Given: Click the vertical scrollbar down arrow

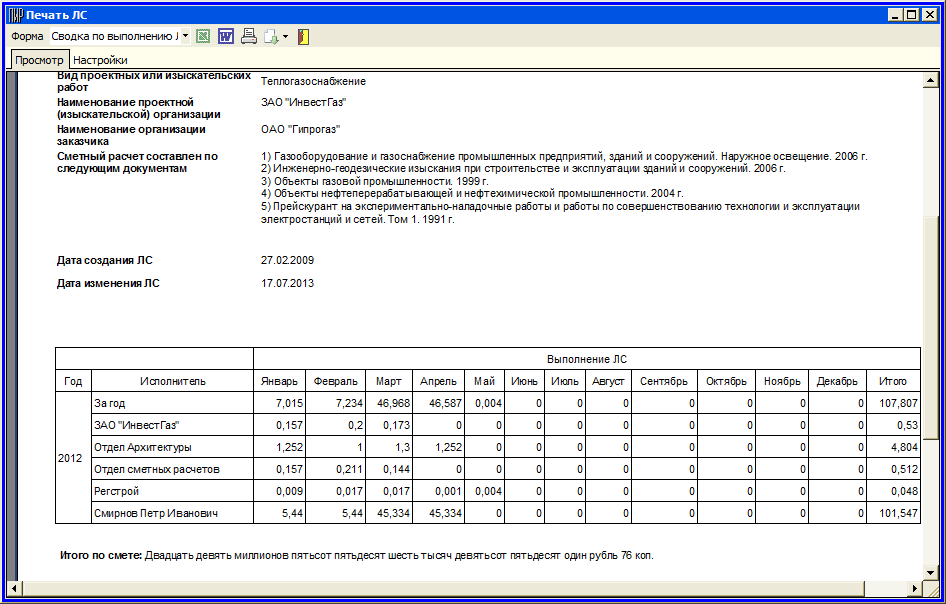Looking at the screenshot, I should [x=931, y=573].
